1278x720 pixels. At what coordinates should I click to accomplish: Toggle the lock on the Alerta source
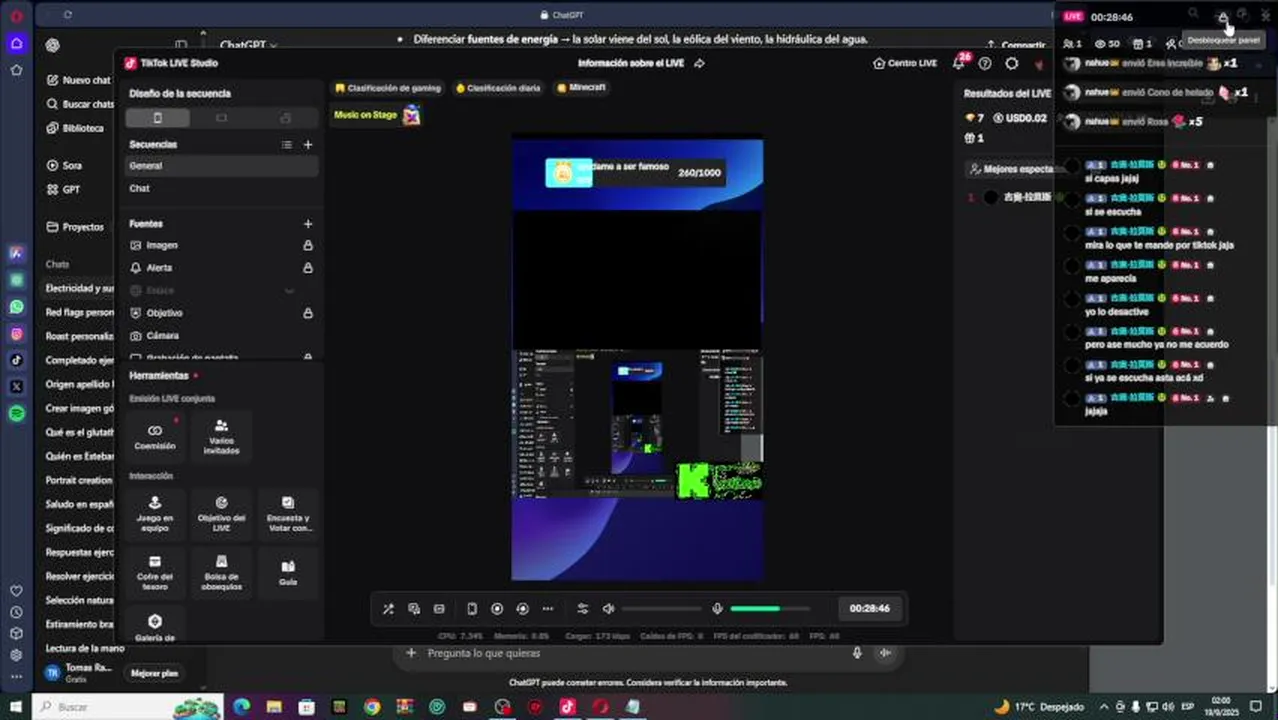(x=308, y=268)
